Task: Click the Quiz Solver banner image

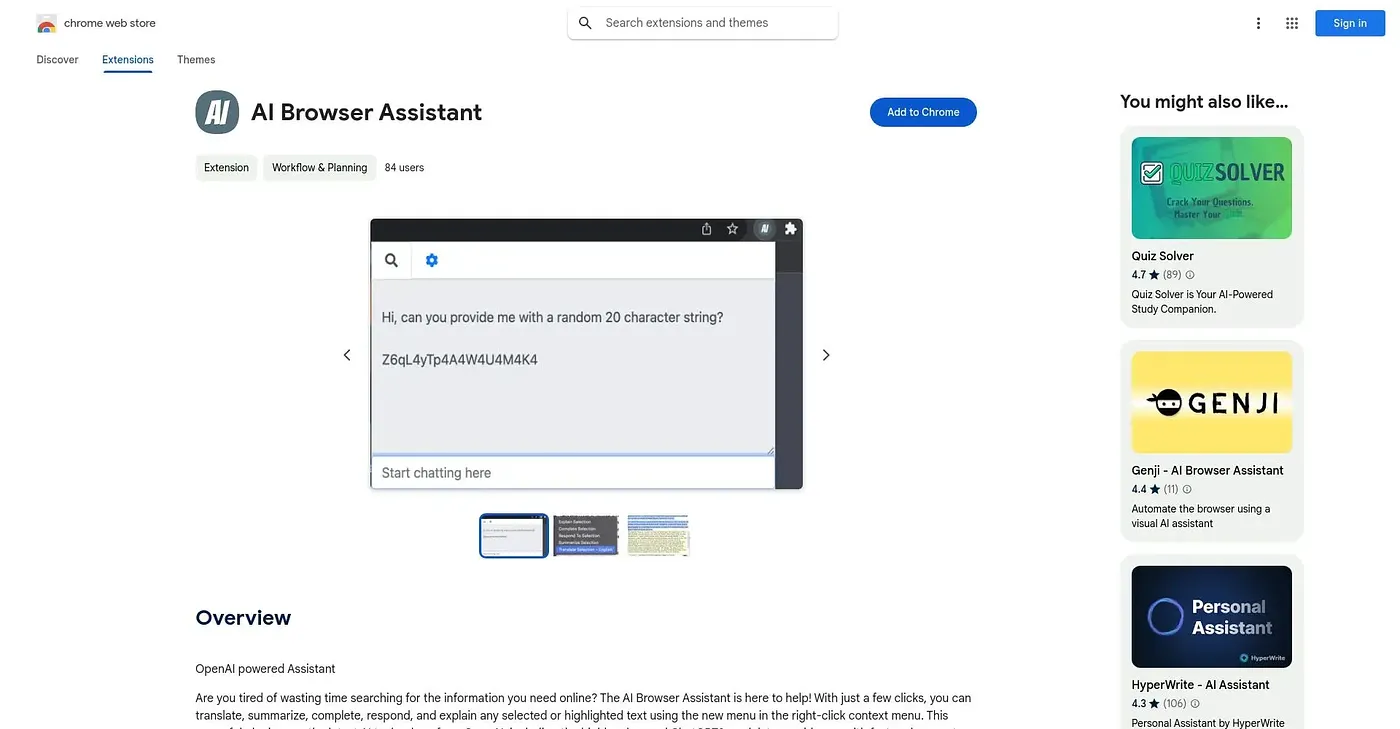Action: [x=1212, y=188]
